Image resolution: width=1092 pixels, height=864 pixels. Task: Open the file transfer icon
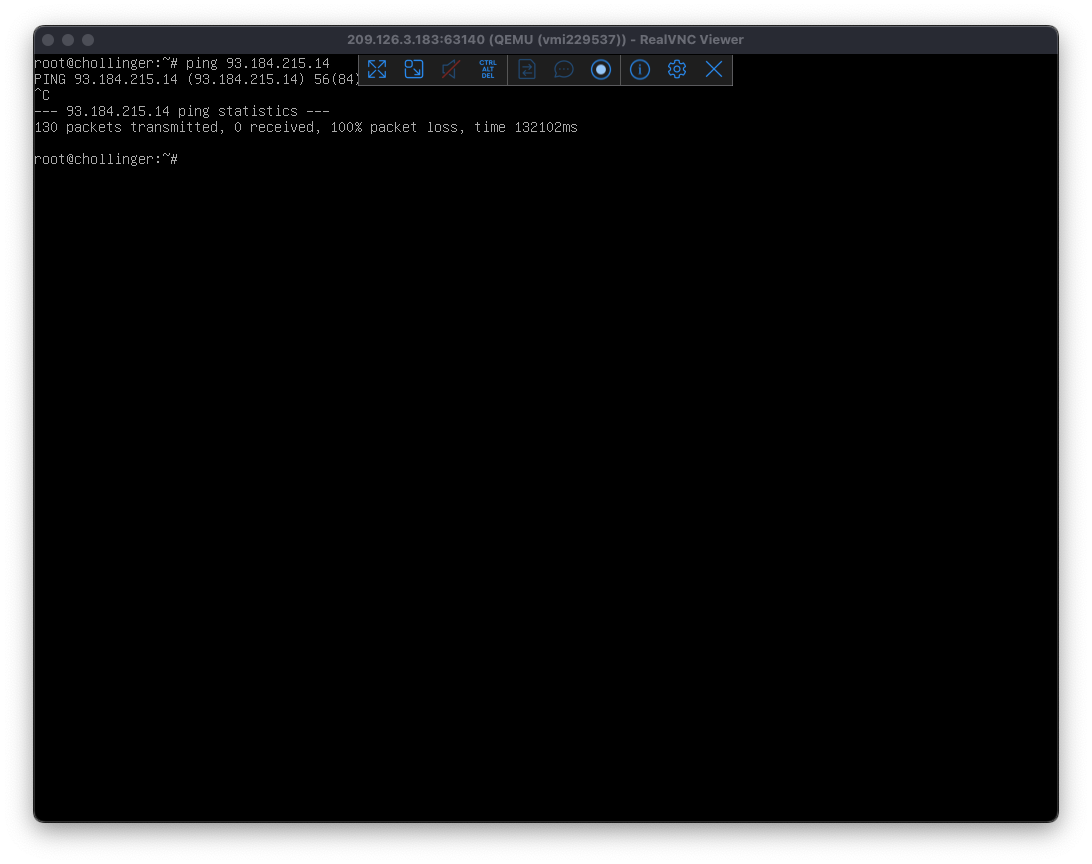click(x=526, y=70)
